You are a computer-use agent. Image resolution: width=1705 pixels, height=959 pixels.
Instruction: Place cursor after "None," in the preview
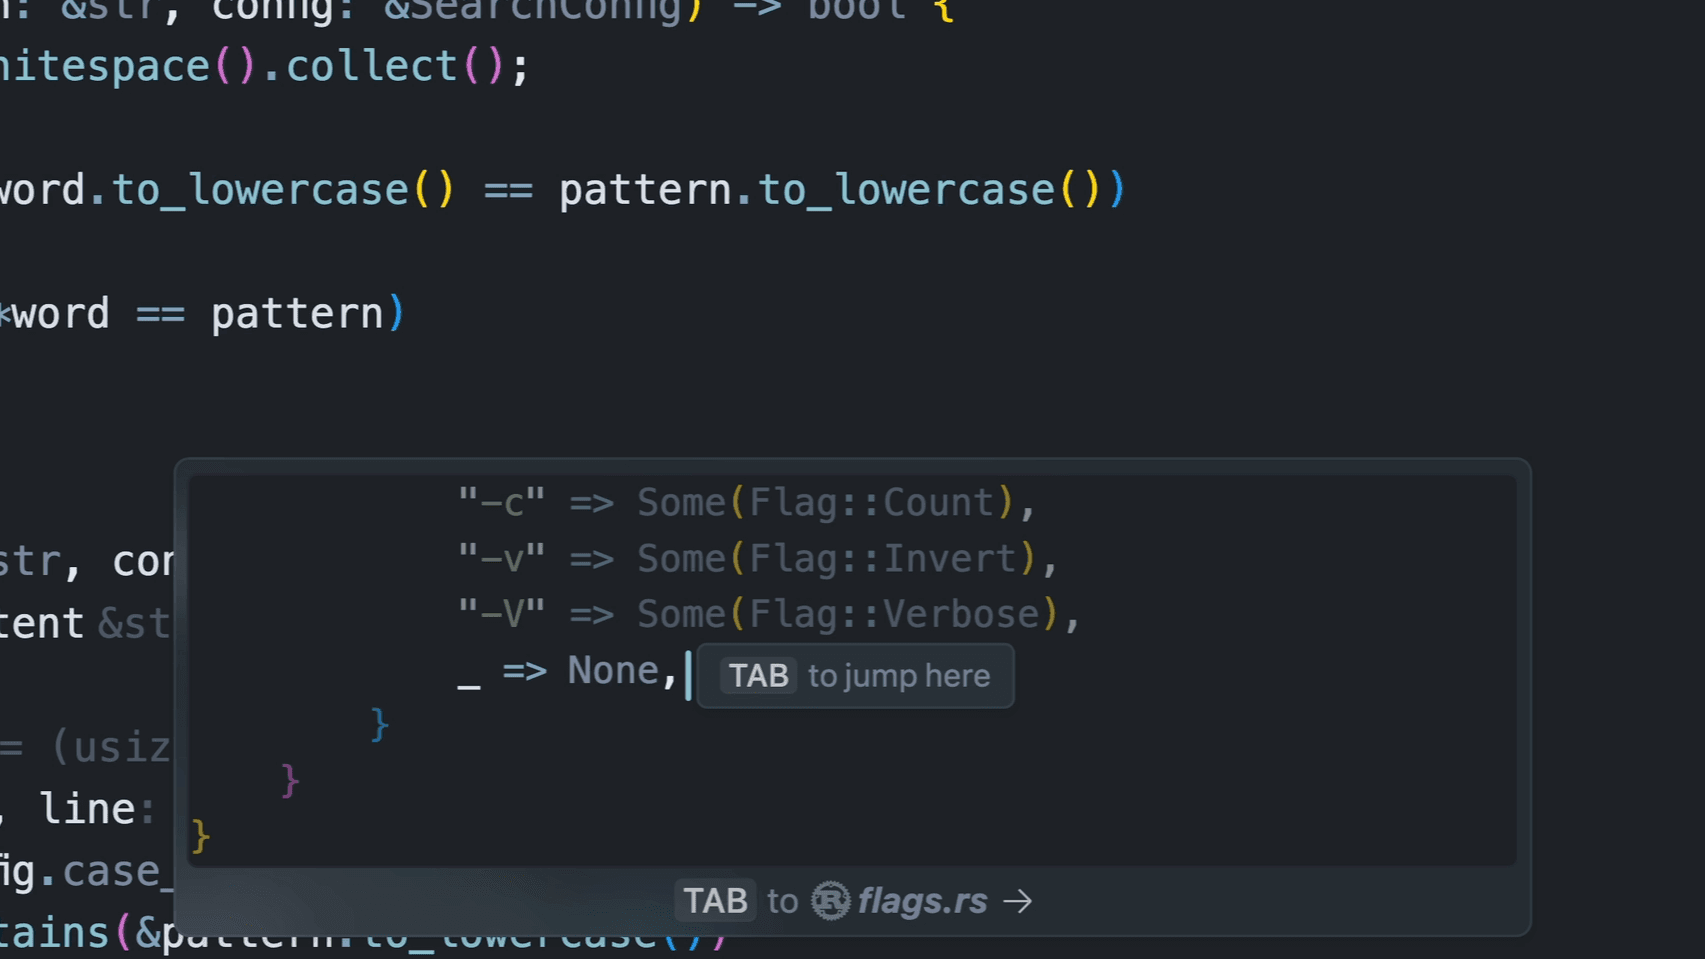(x=686, y=672)
